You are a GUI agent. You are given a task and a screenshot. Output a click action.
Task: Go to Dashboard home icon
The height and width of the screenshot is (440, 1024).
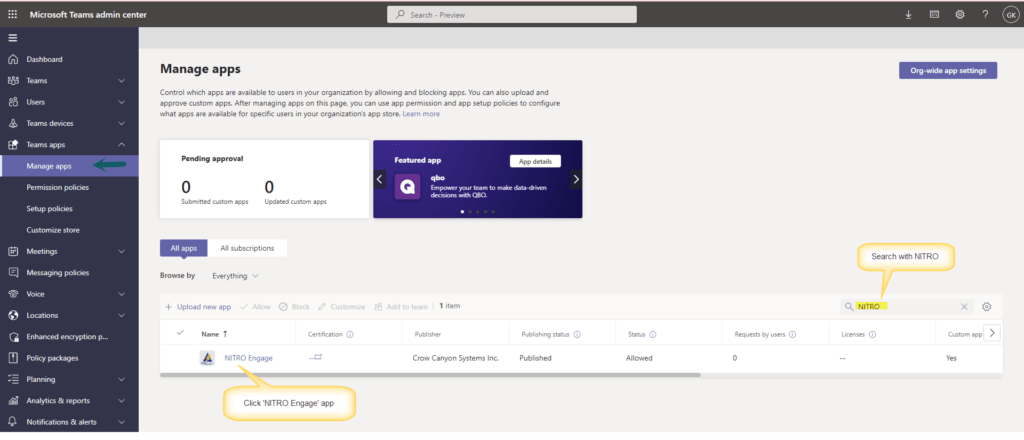pyautogui.click(x=13, y=59)
